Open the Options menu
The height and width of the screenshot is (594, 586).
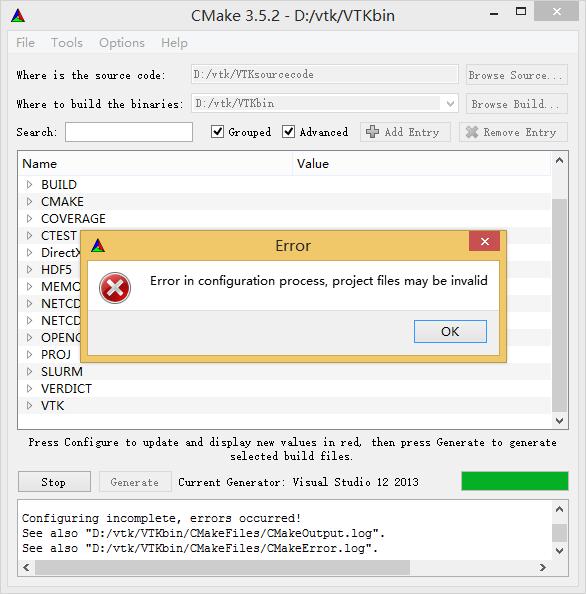pos(122,43)
